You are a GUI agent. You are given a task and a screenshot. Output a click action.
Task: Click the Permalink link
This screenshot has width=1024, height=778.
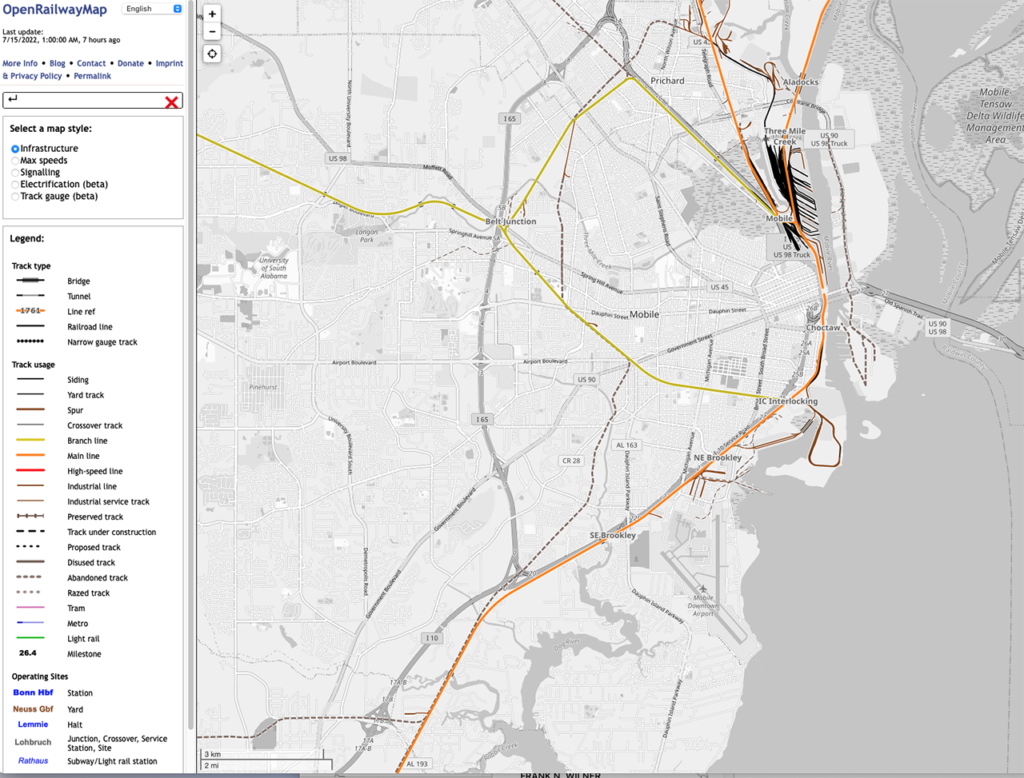coord(92,76)
